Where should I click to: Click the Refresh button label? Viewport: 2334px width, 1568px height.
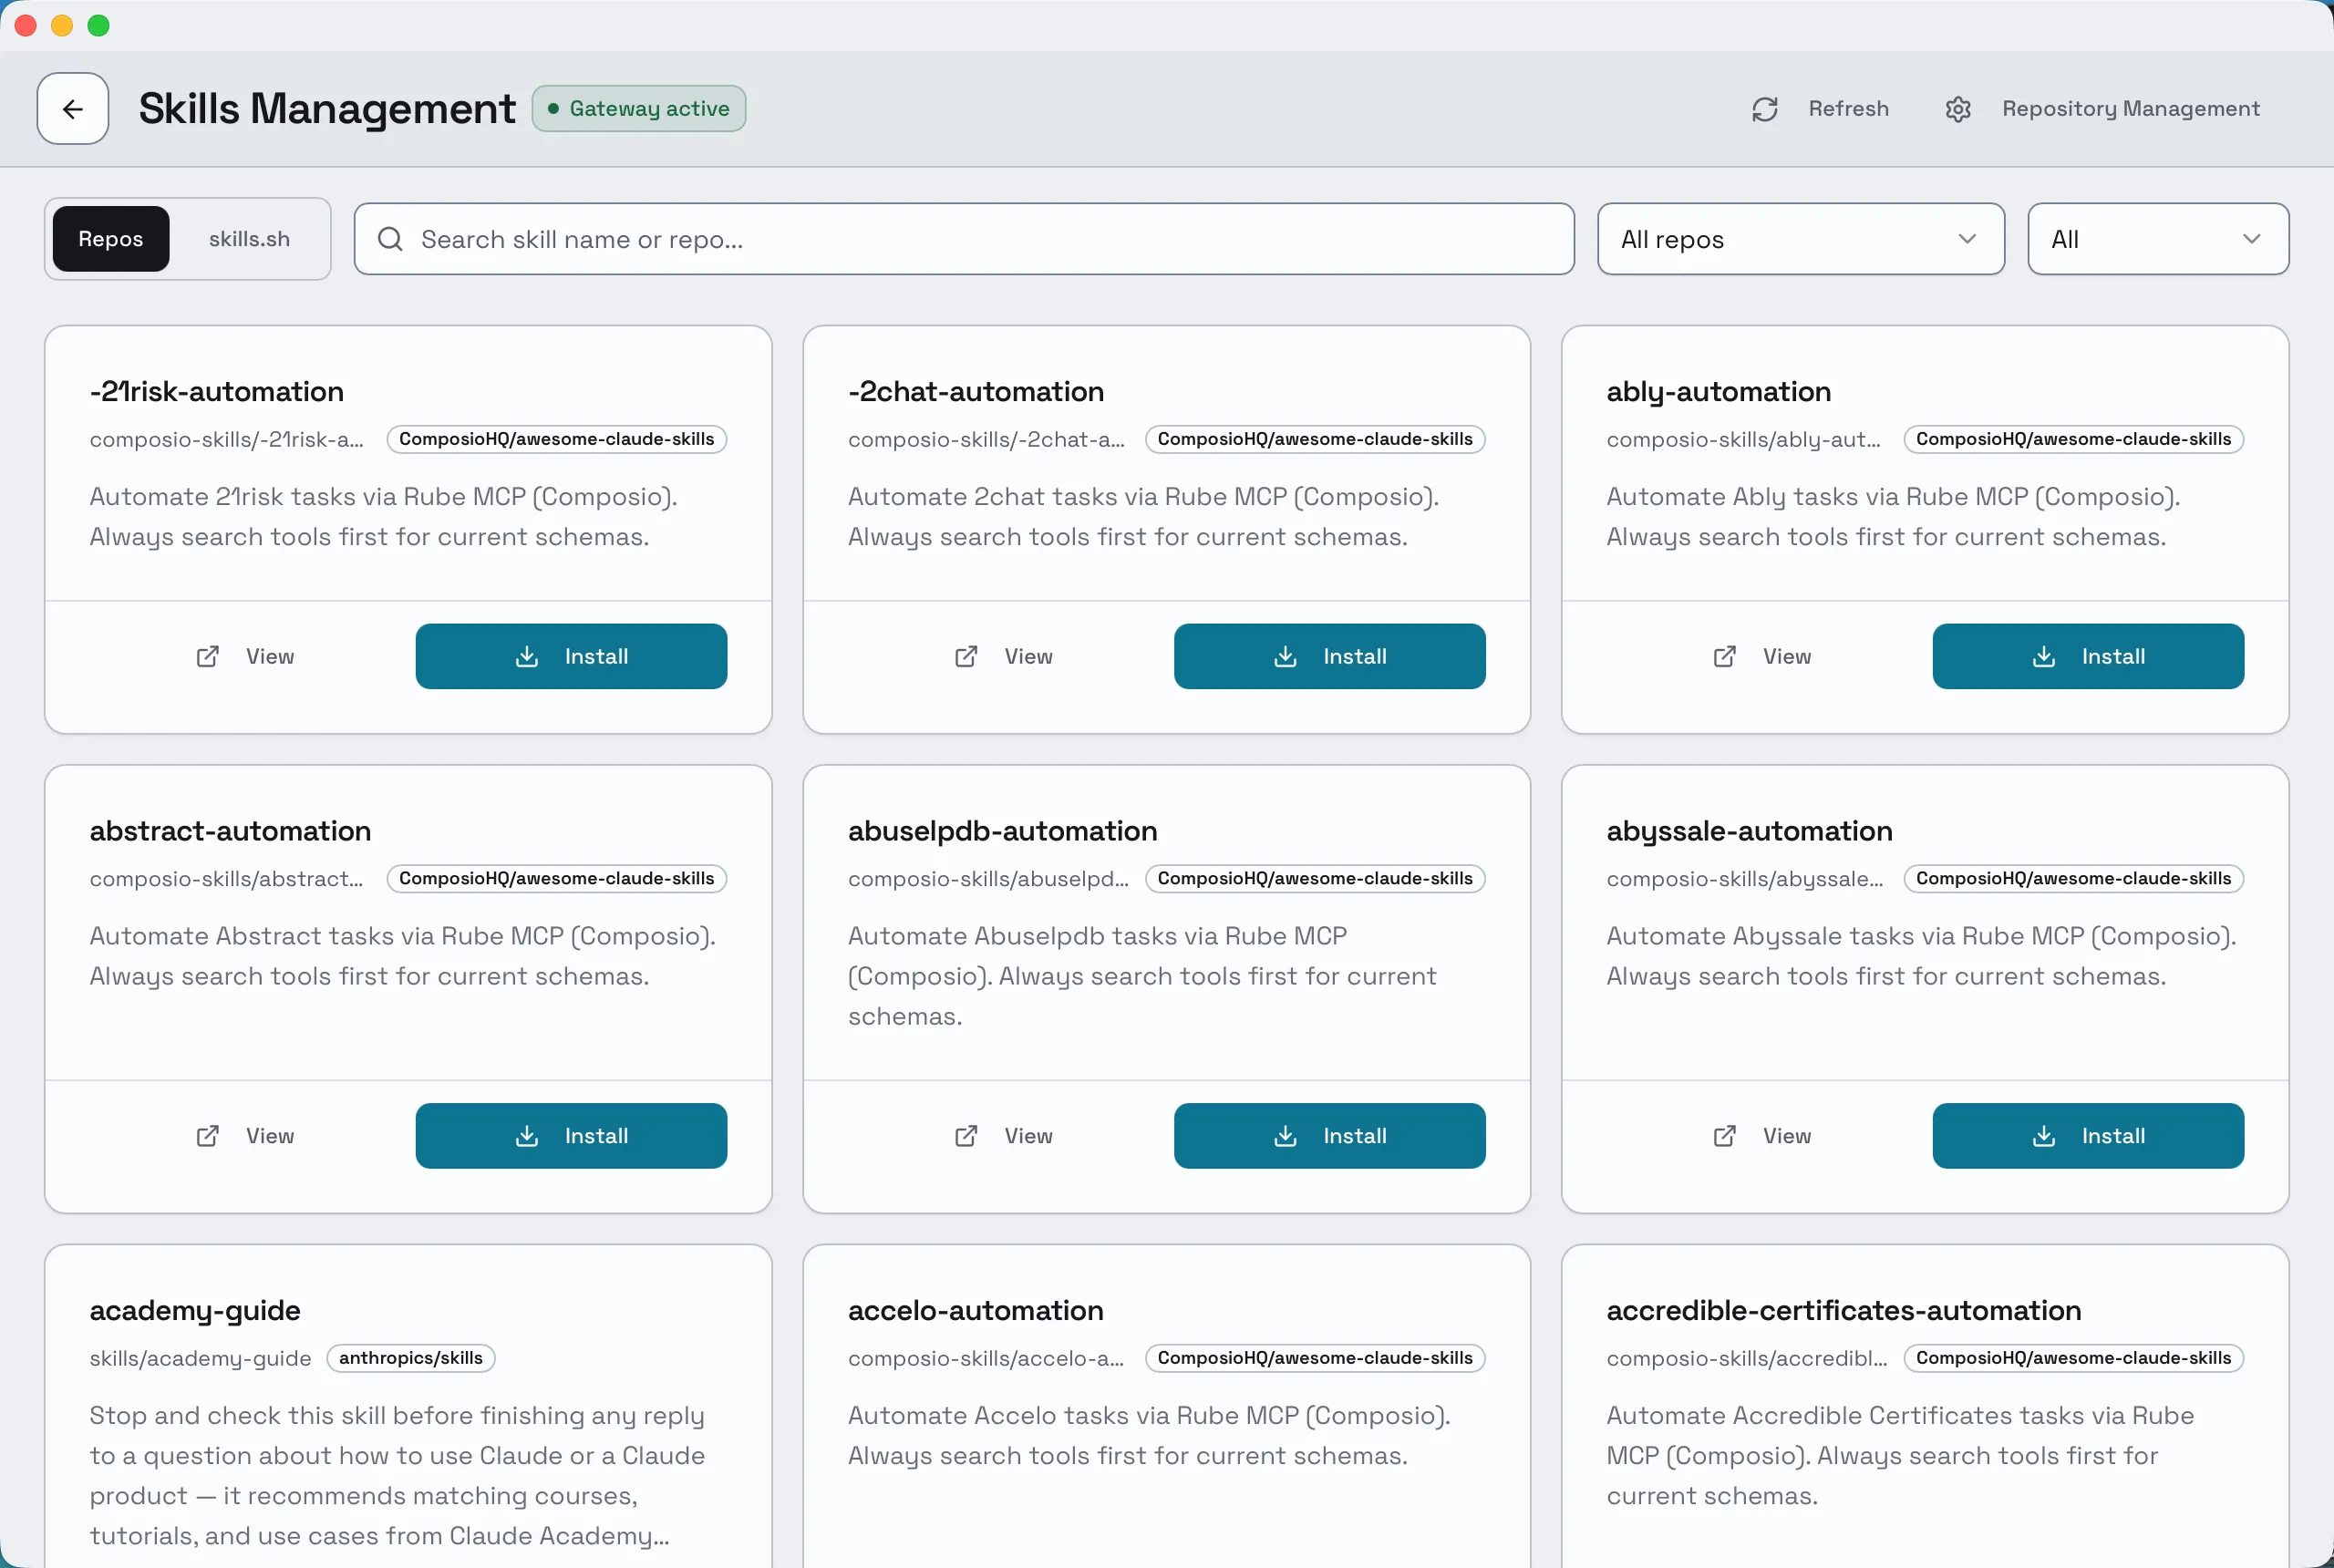click(1848, 108)
